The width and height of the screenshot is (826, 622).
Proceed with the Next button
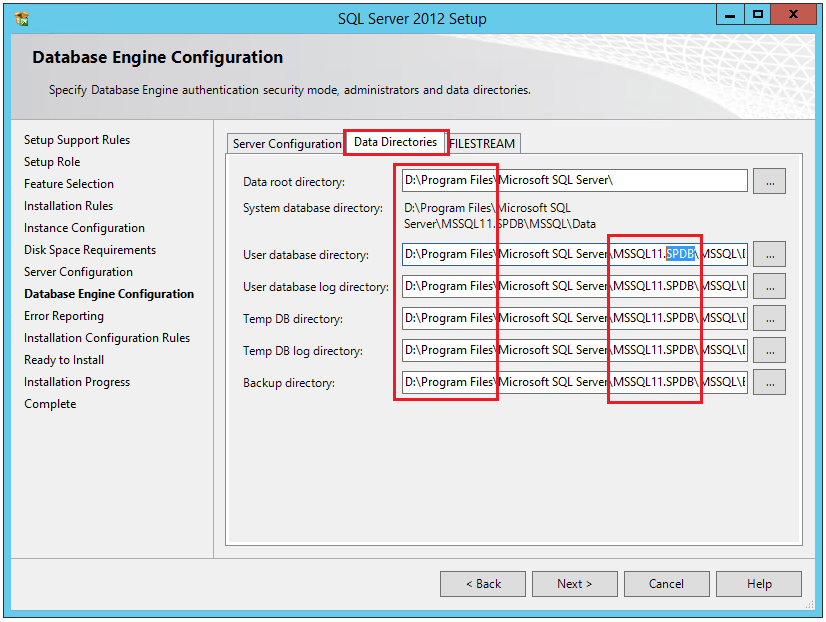click(575, 584)
